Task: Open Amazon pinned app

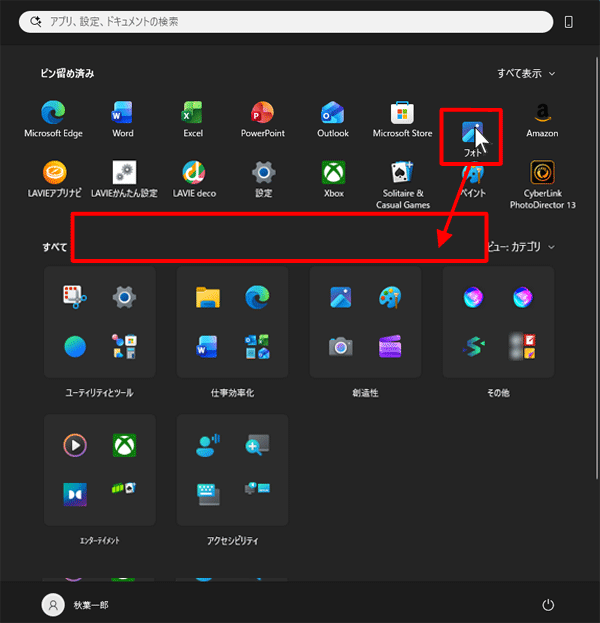Action: point(542,119)
